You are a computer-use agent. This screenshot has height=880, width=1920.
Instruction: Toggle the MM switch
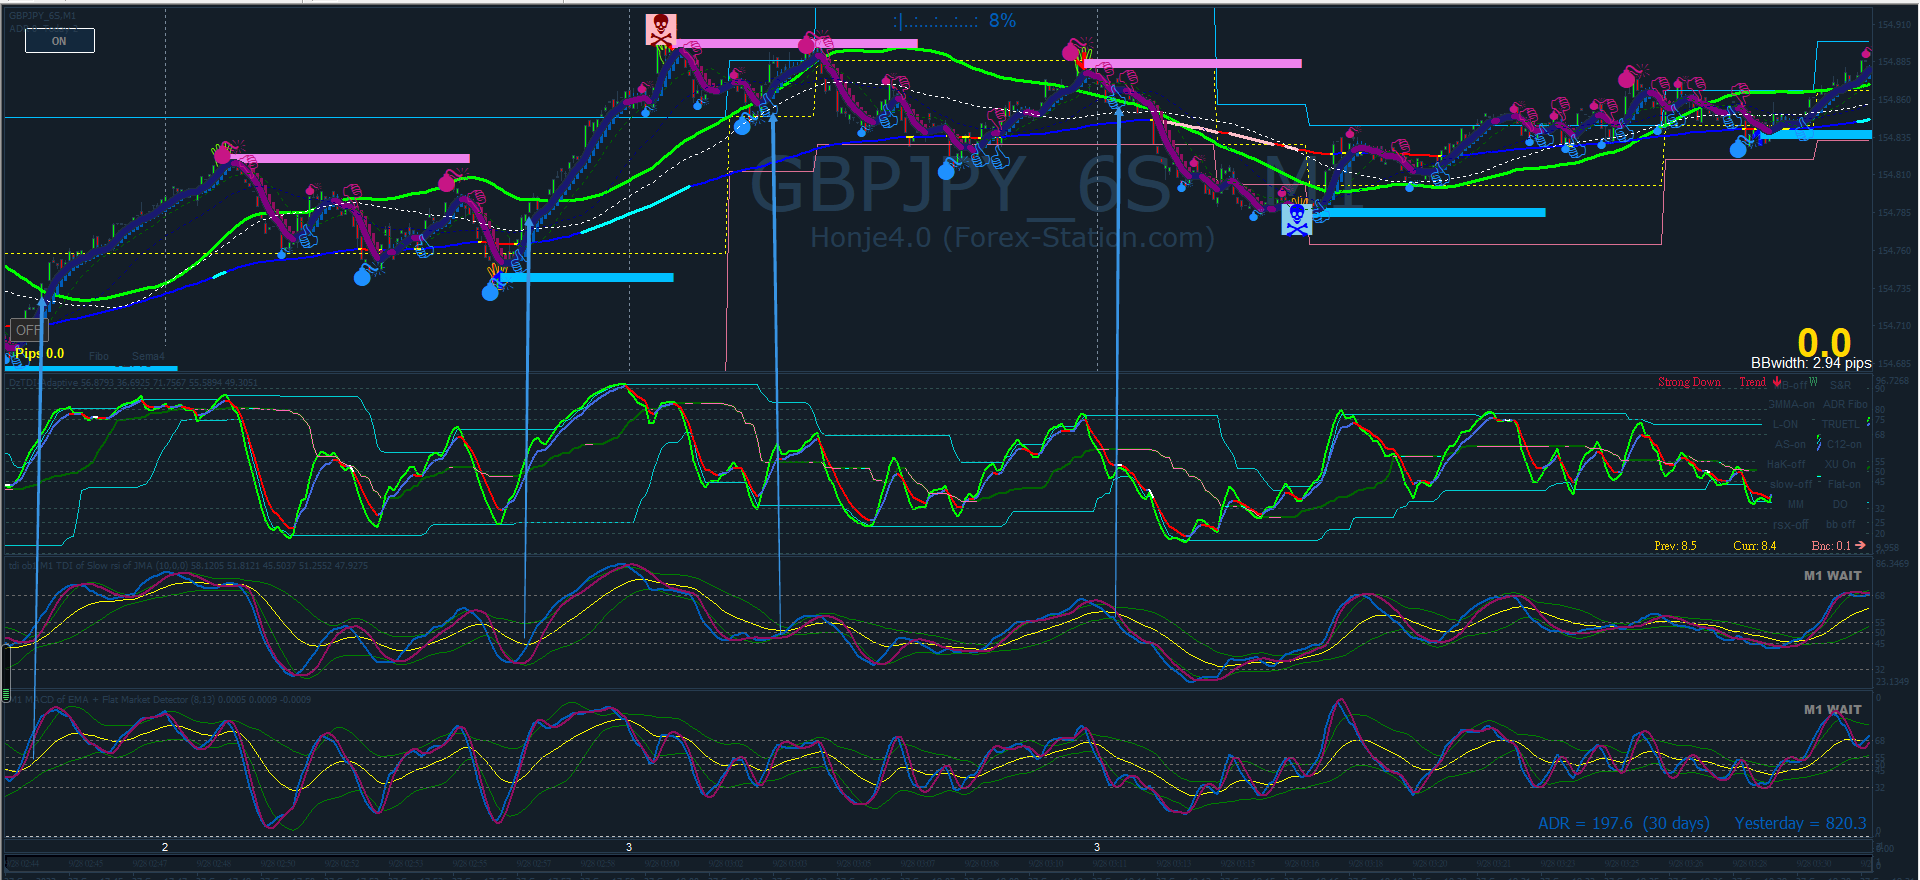click(x=1796, y=505)
